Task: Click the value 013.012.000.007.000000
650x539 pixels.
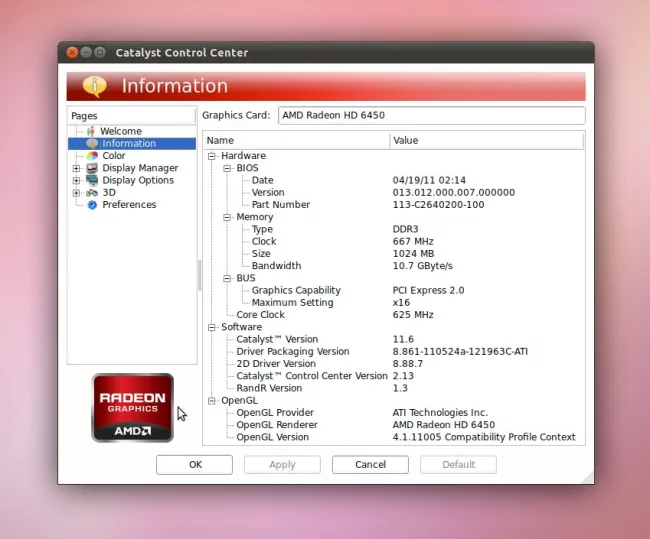Action: click(x=454, y=193)
